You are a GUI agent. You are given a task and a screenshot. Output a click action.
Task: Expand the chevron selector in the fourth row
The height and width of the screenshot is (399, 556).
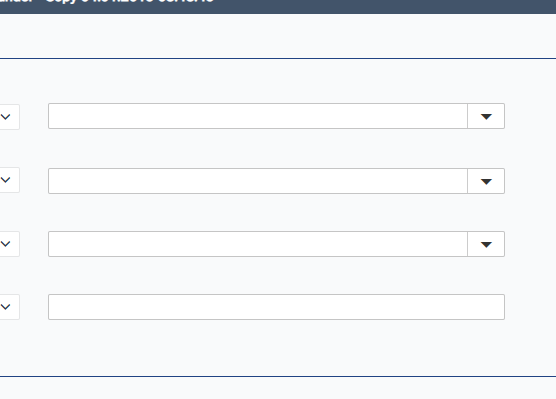click(x=9, y=307)
